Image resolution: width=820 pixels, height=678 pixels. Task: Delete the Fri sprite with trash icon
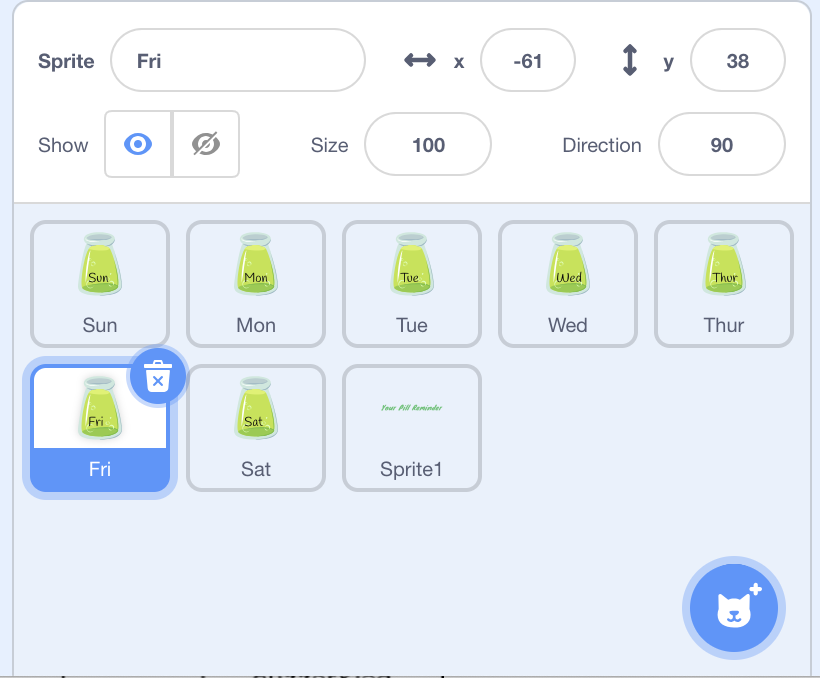pos(157,377)
